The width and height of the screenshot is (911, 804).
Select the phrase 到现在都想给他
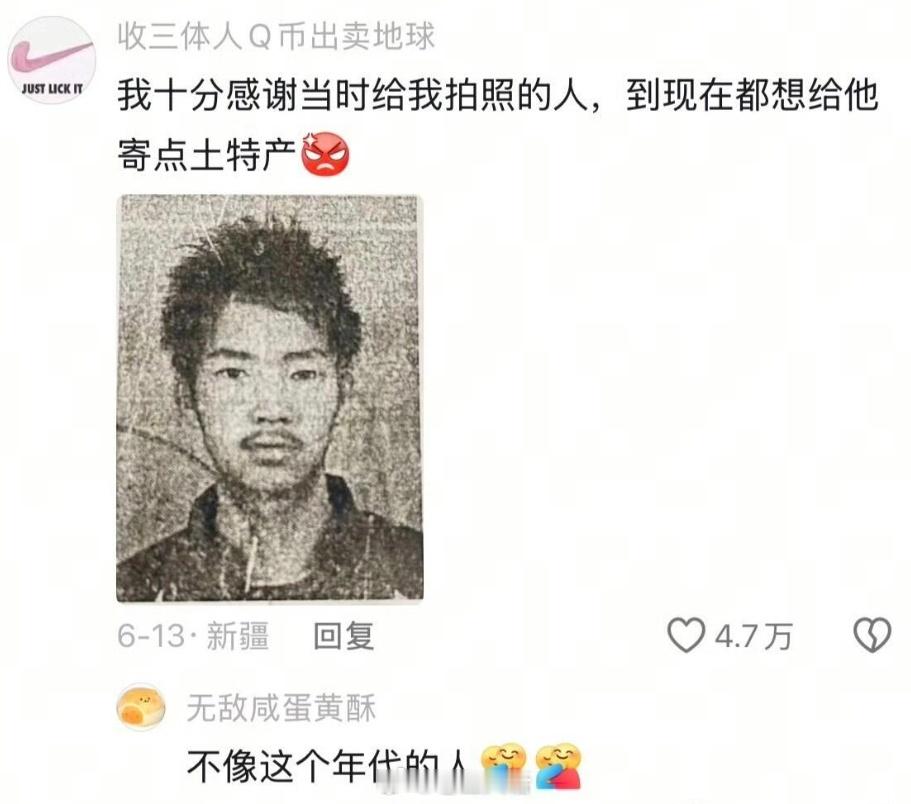752,95
